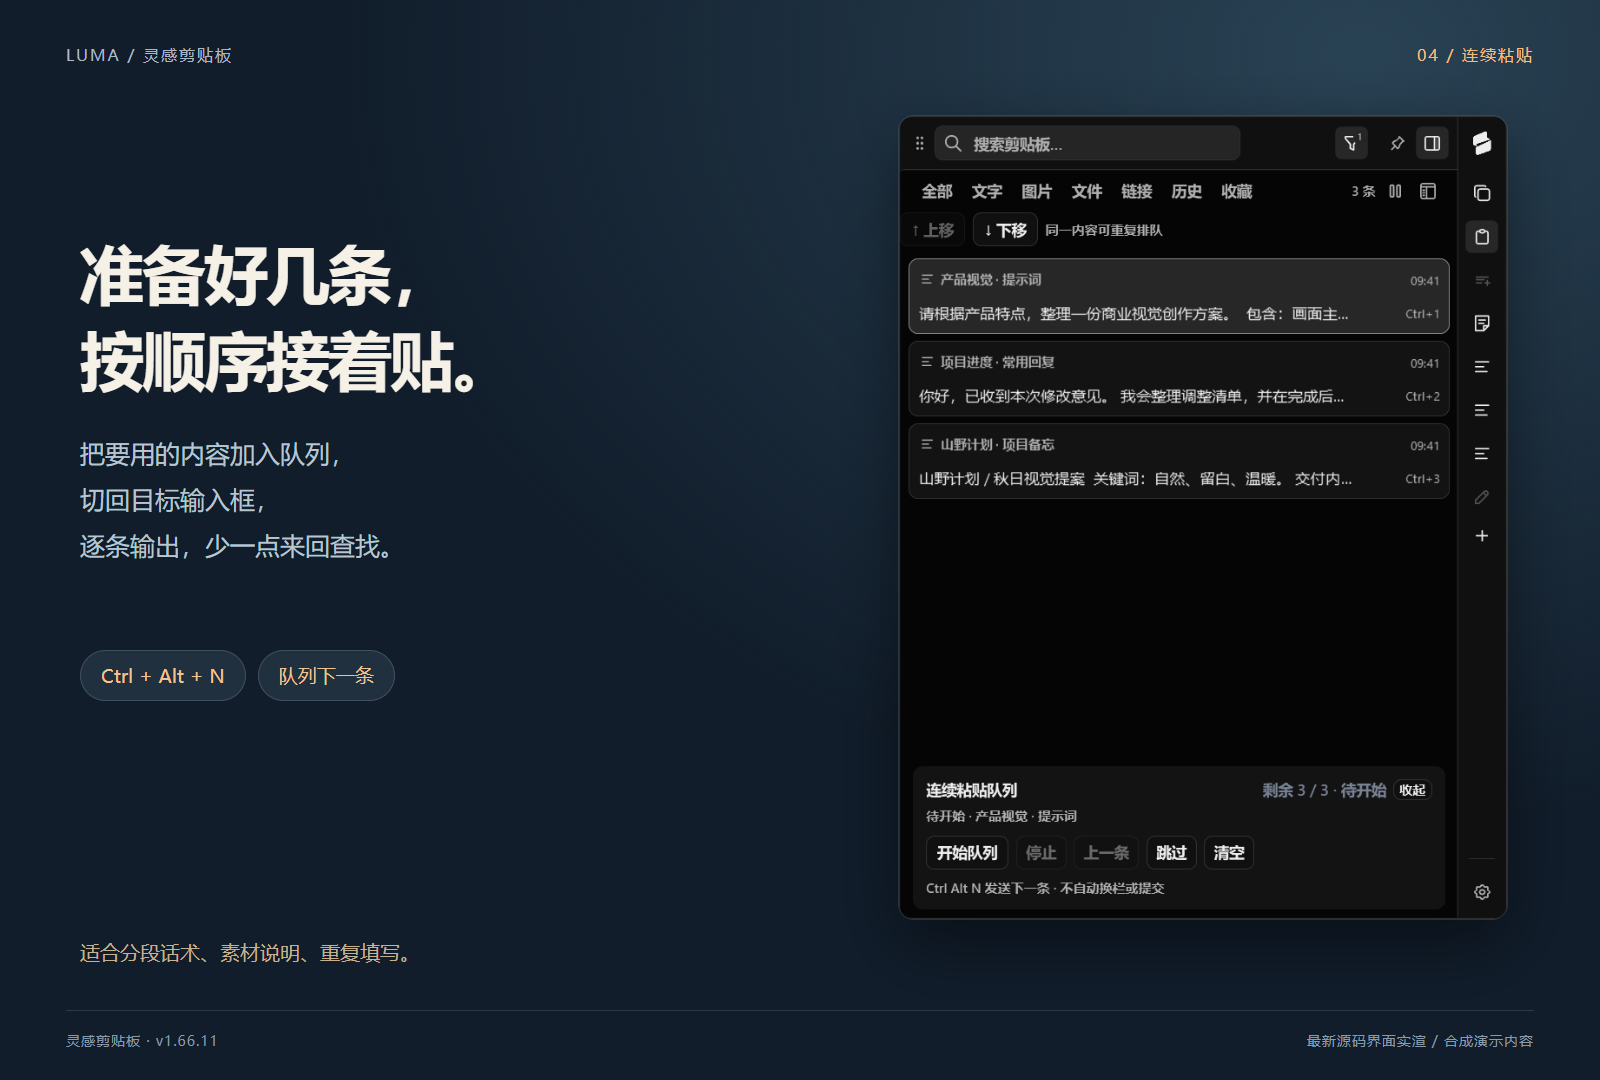The image size is (1600, 1080).
Task: Open the sticky note icon in sidebar
Action: tap(1482, 323)
